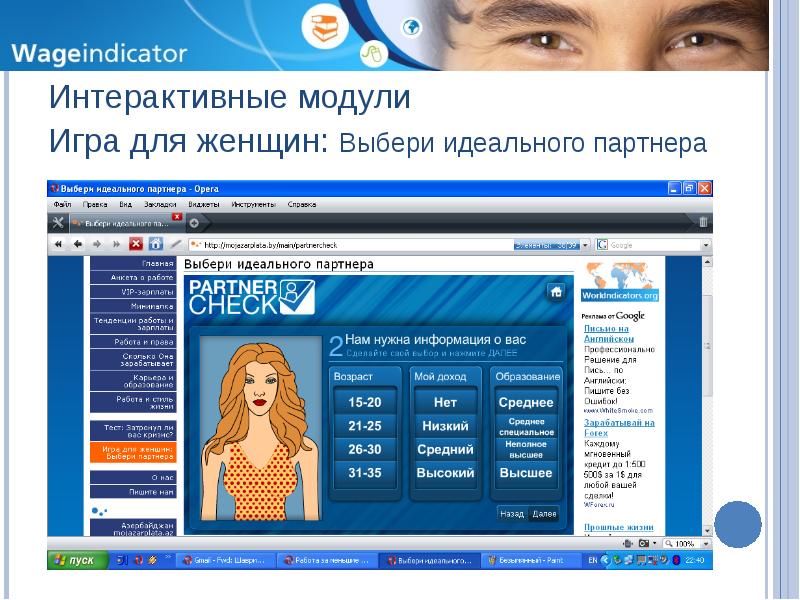Screen dimensions: 800x600
Task: Select age range 21-25
Action: [x=364, y=426]
